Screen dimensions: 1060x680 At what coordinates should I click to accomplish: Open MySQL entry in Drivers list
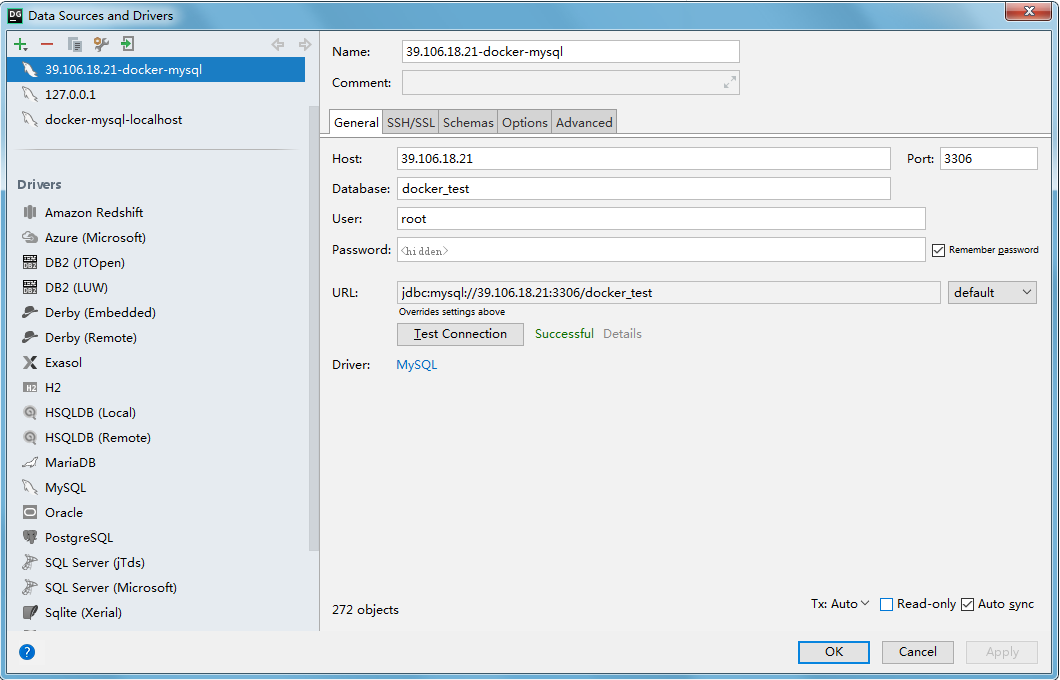point(54,487)
